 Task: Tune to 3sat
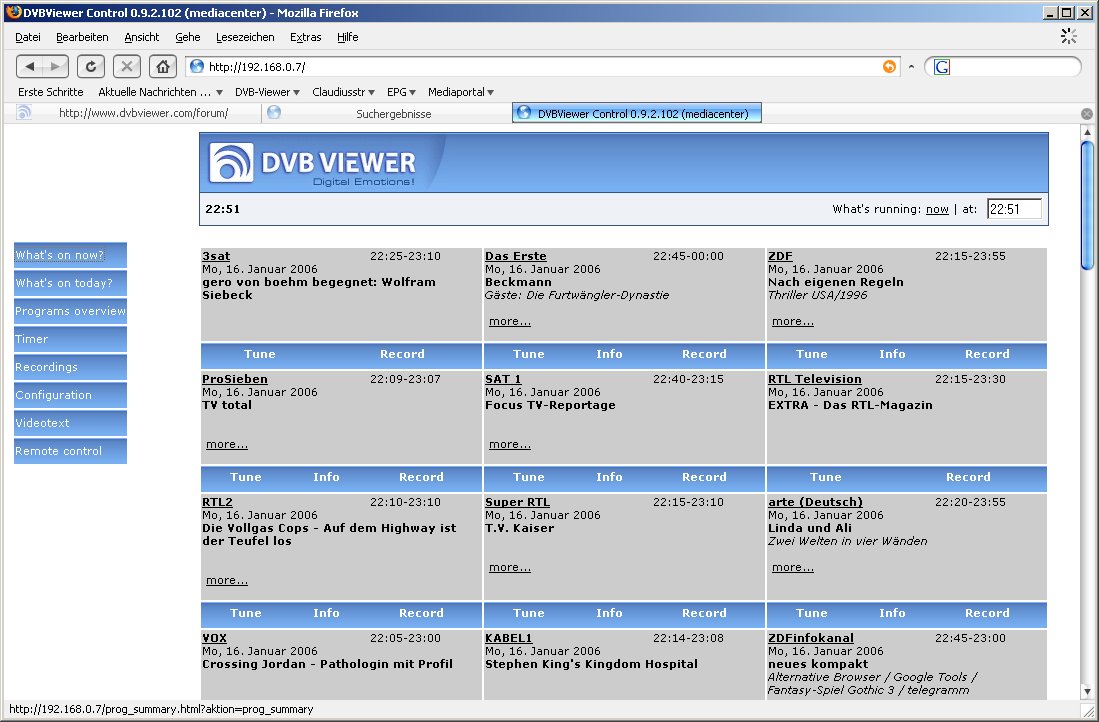coord(259,354)
